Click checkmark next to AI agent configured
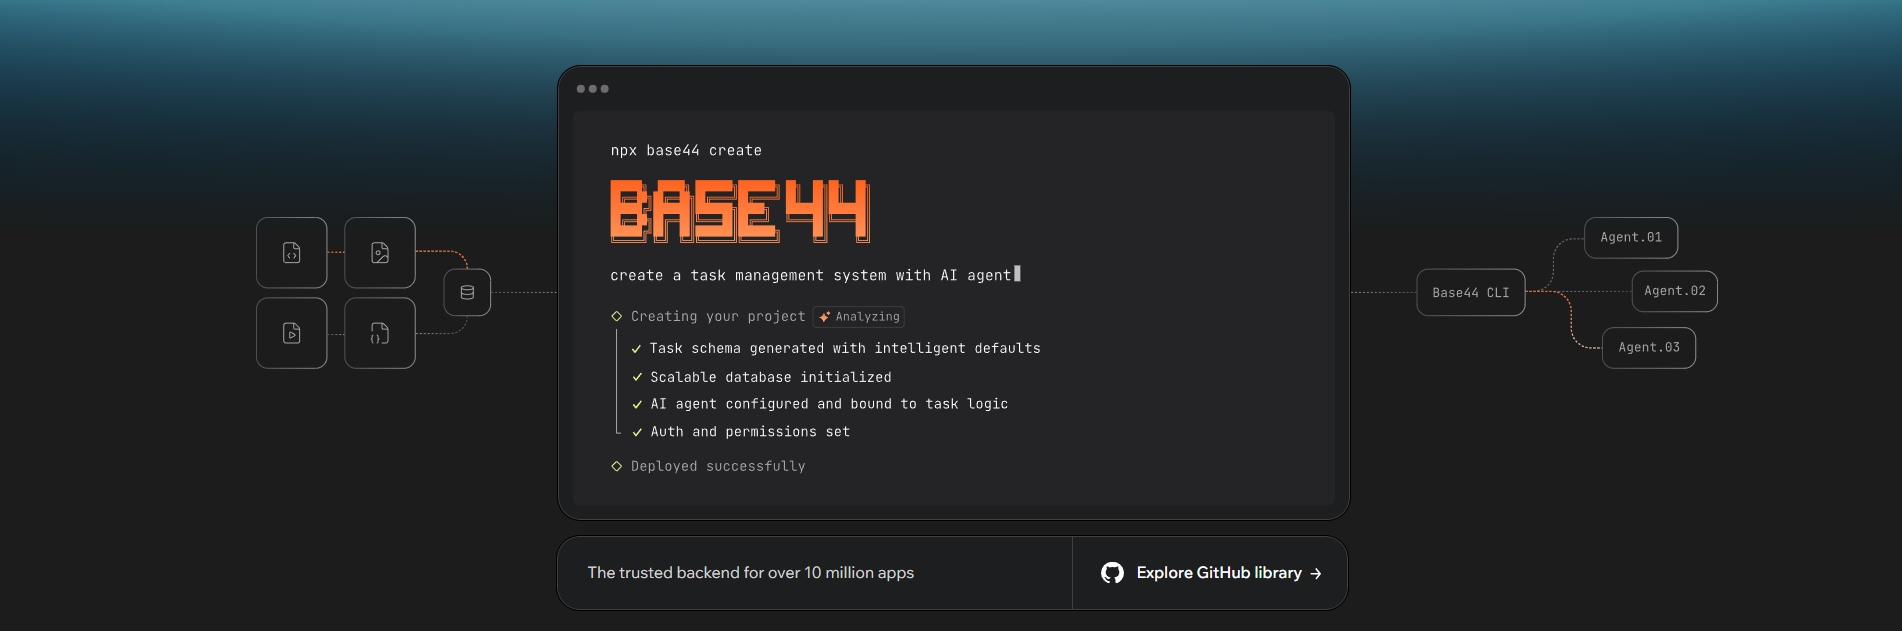 pyautogui.click(x=637, y=405)
